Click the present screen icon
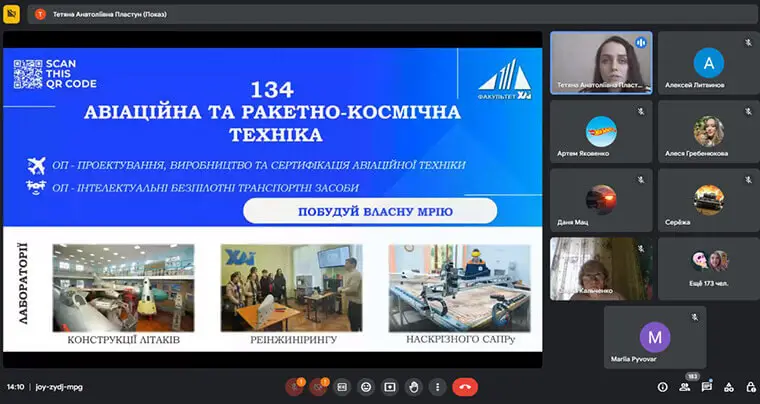This screenshot has height=404, width=760. [390, 386]
